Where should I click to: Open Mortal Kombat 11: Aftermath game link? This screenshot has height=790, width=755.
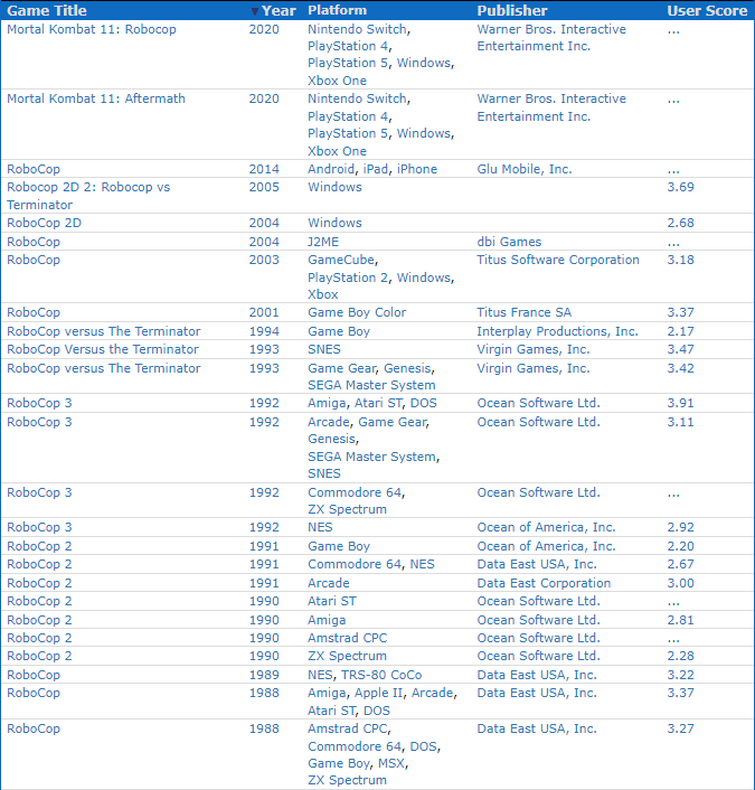coord(96,99)
